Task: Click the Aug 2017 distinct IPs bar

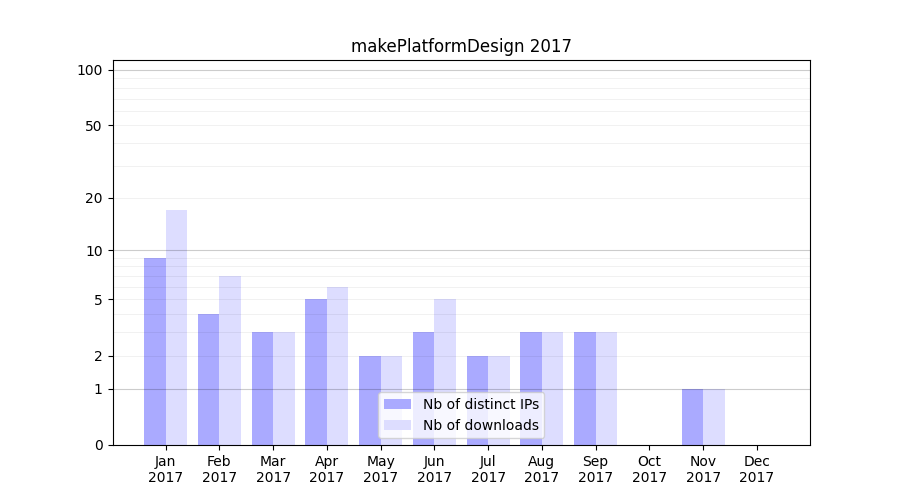Action: pyautogui.click(x=531, y=388)
